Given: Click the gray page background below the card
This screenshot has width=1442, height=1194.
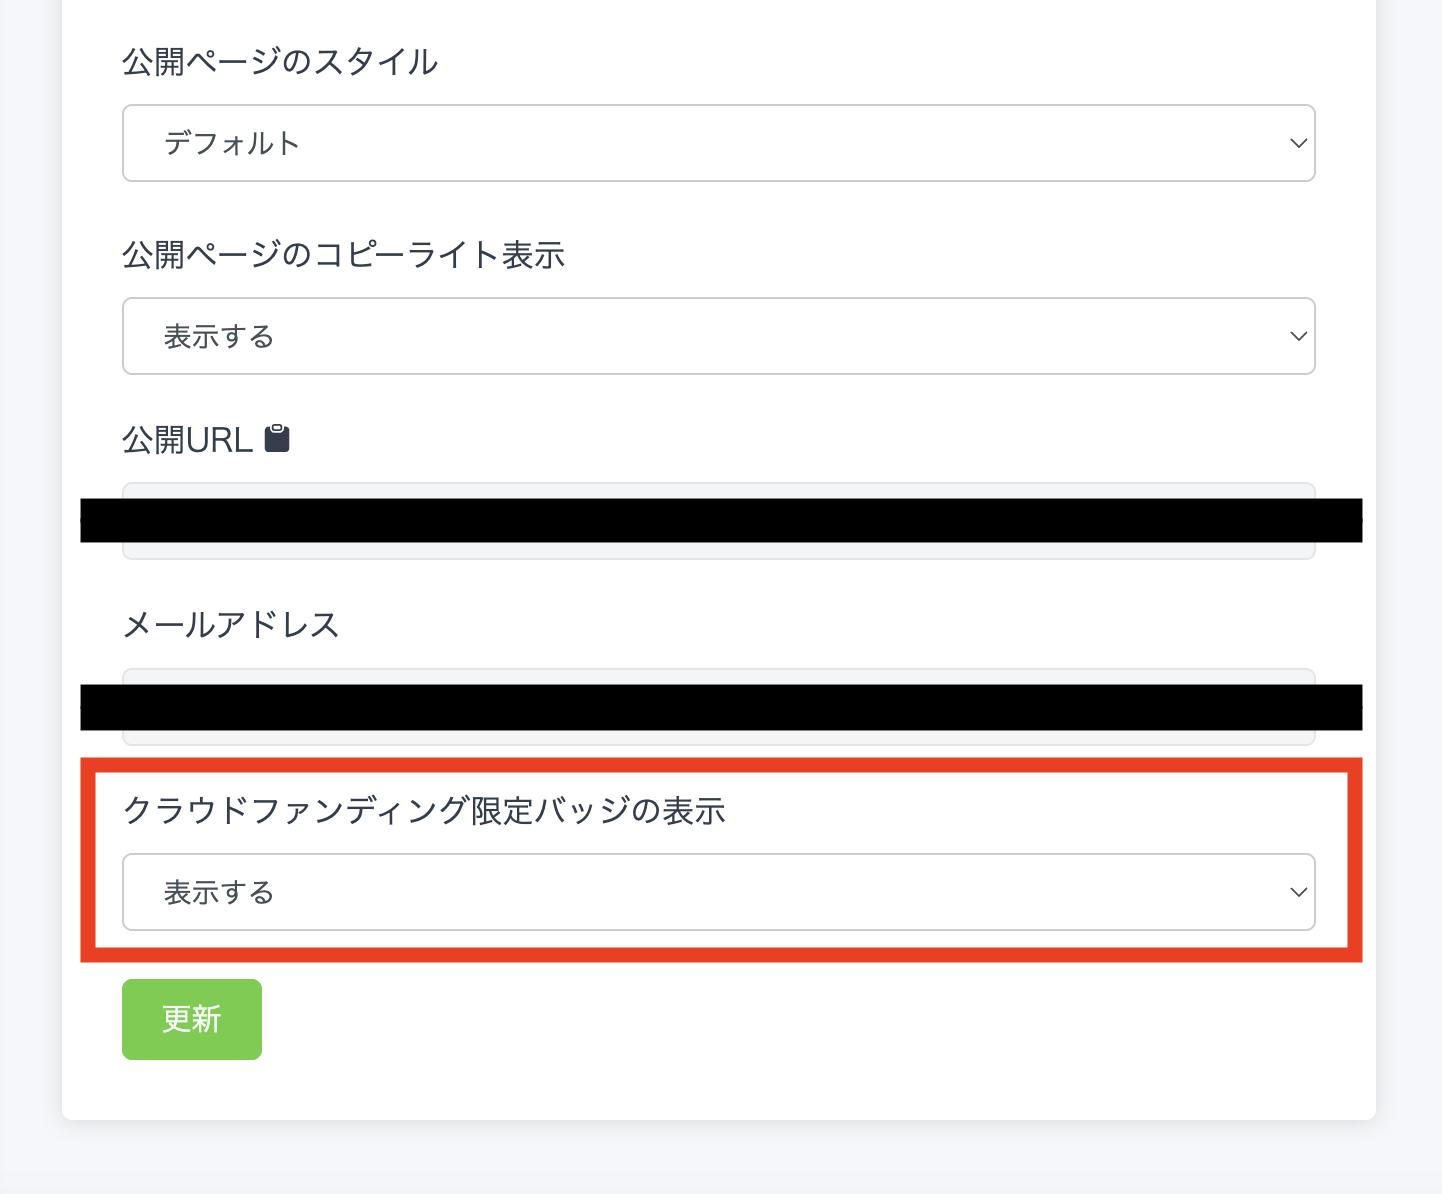Looking at the screenshot, I should 720,1160.
